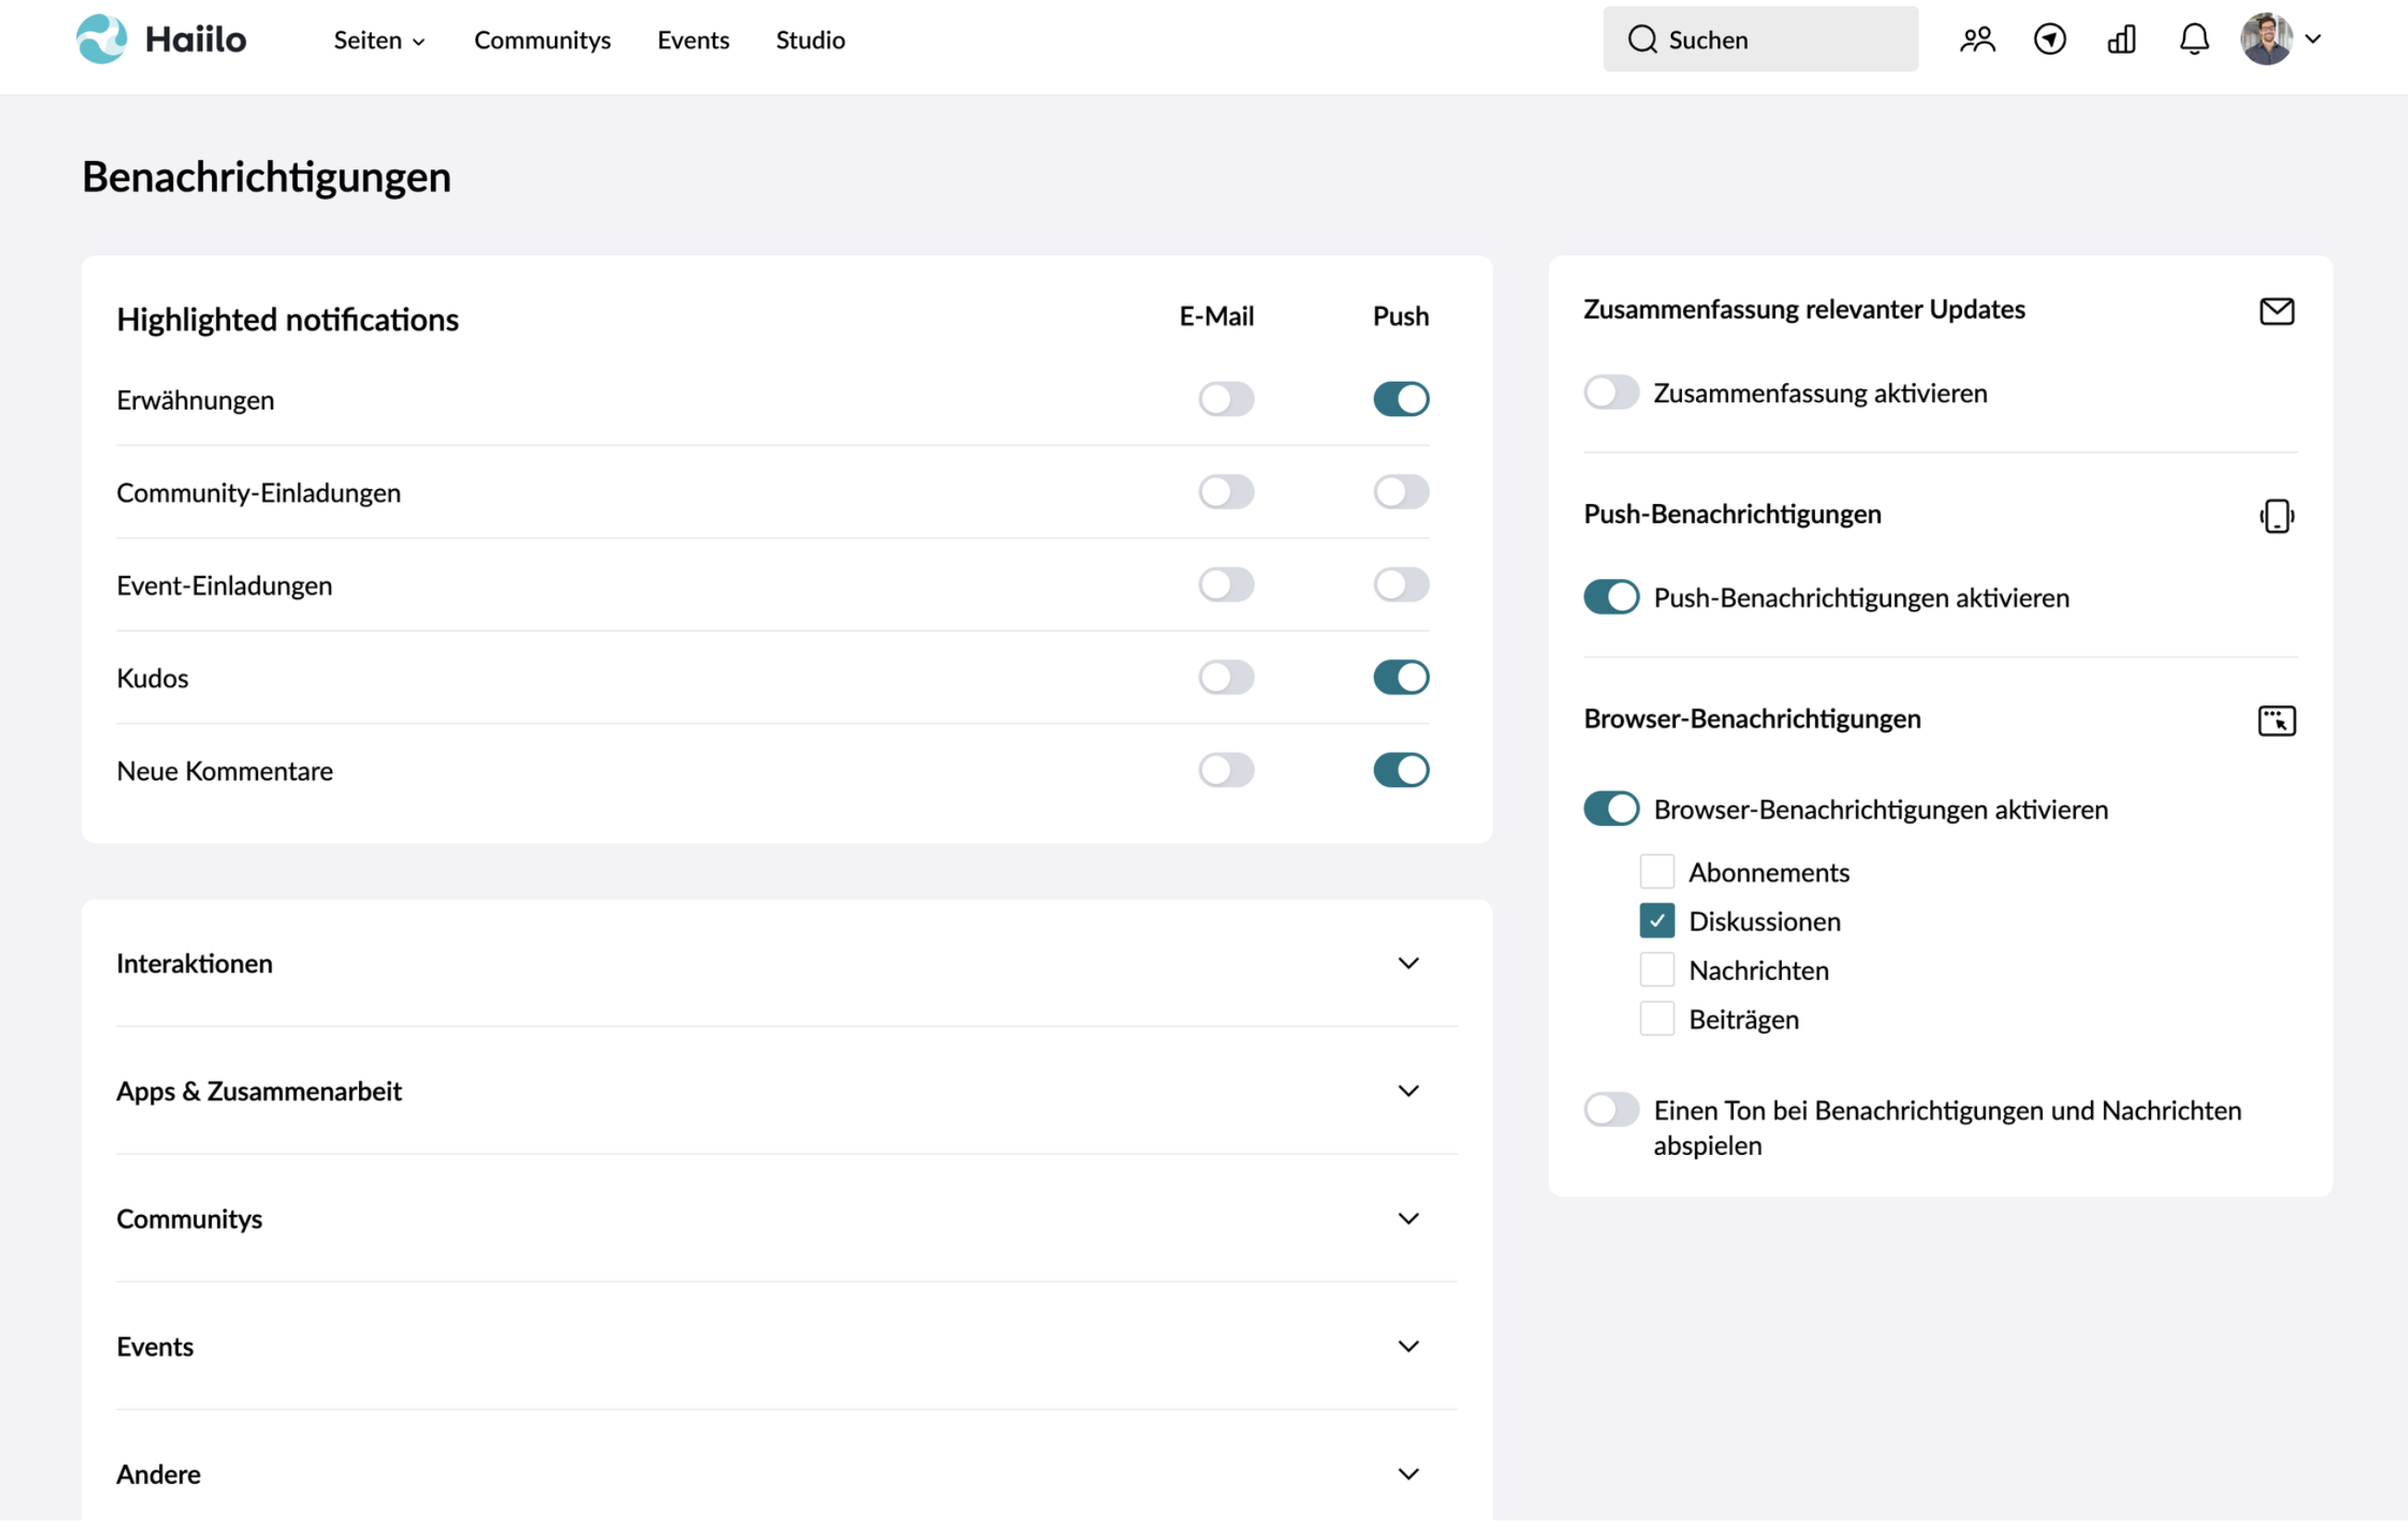This screenshot has height=1522, width=2408.
Task: Uncheck the Diskussionen checkbox
Action: click(x=1656, y=920)
